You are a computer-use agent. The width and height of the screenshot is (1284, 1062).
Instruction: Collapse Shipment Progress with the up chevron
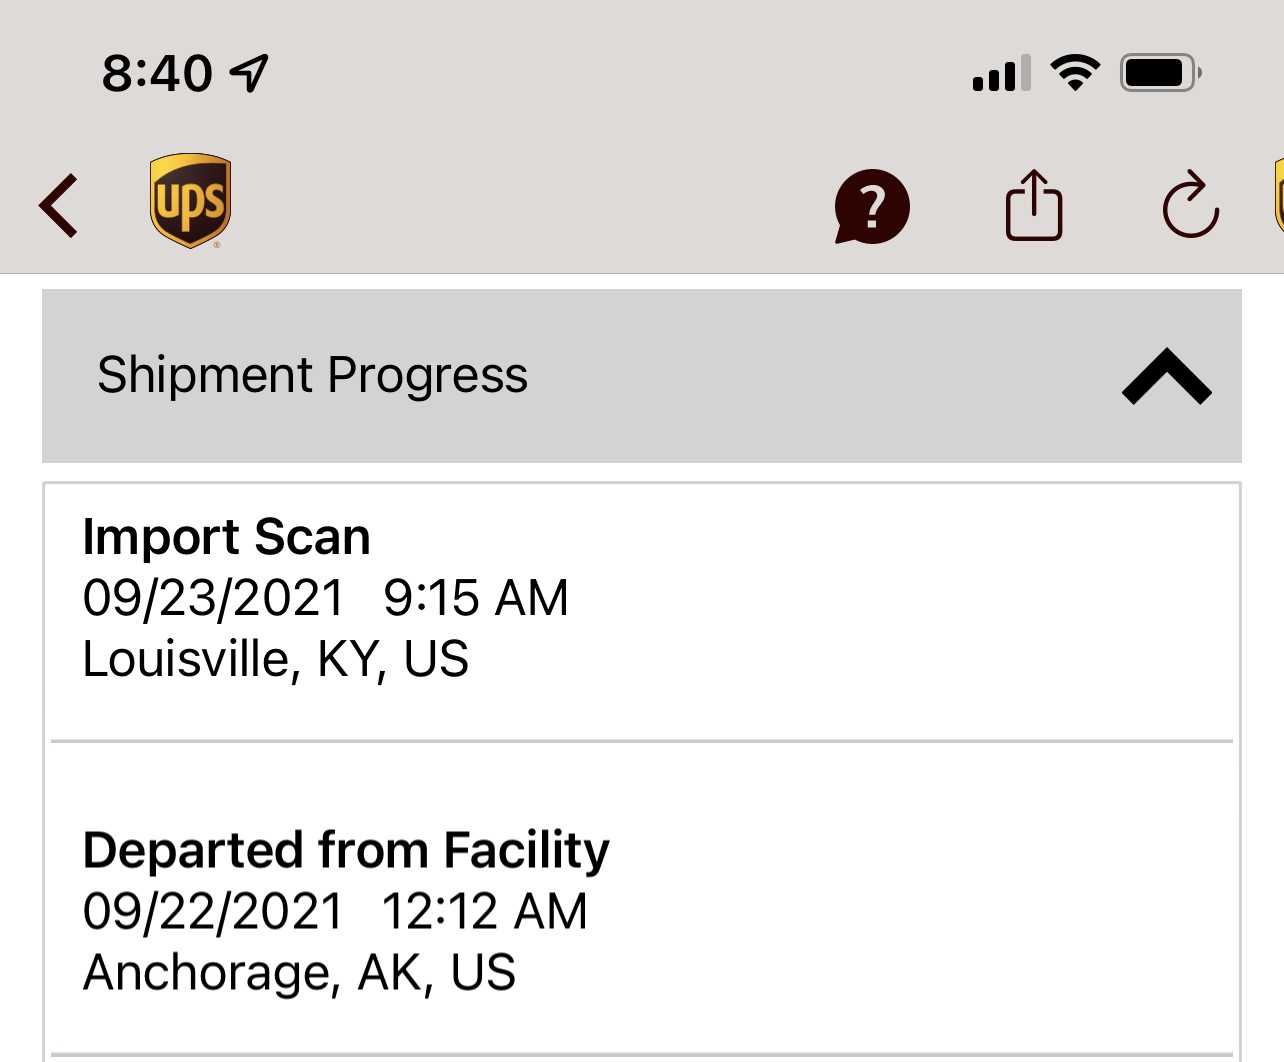click(1167, 376)
